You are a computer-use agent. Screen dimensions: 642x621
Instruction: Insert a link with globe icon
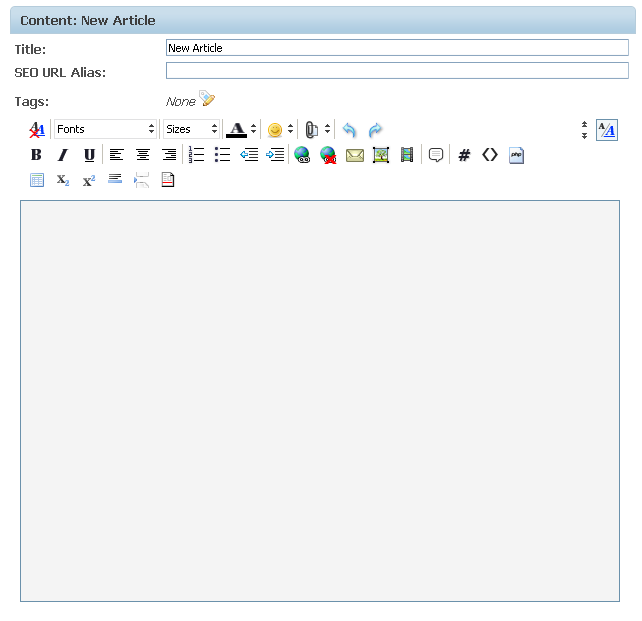301,155
